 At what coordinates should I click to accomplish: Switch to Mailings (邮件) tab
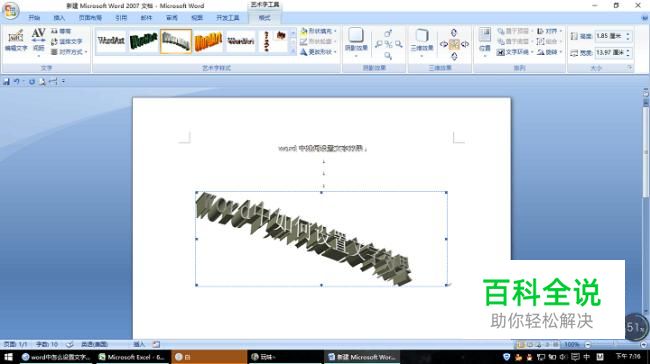(146, 18)
